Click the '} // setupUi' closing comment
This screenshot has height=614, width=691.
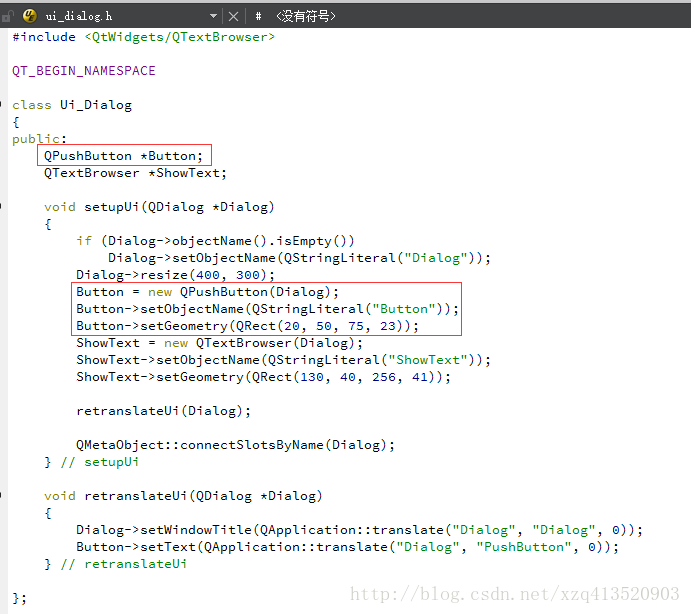tap(91, 462)
